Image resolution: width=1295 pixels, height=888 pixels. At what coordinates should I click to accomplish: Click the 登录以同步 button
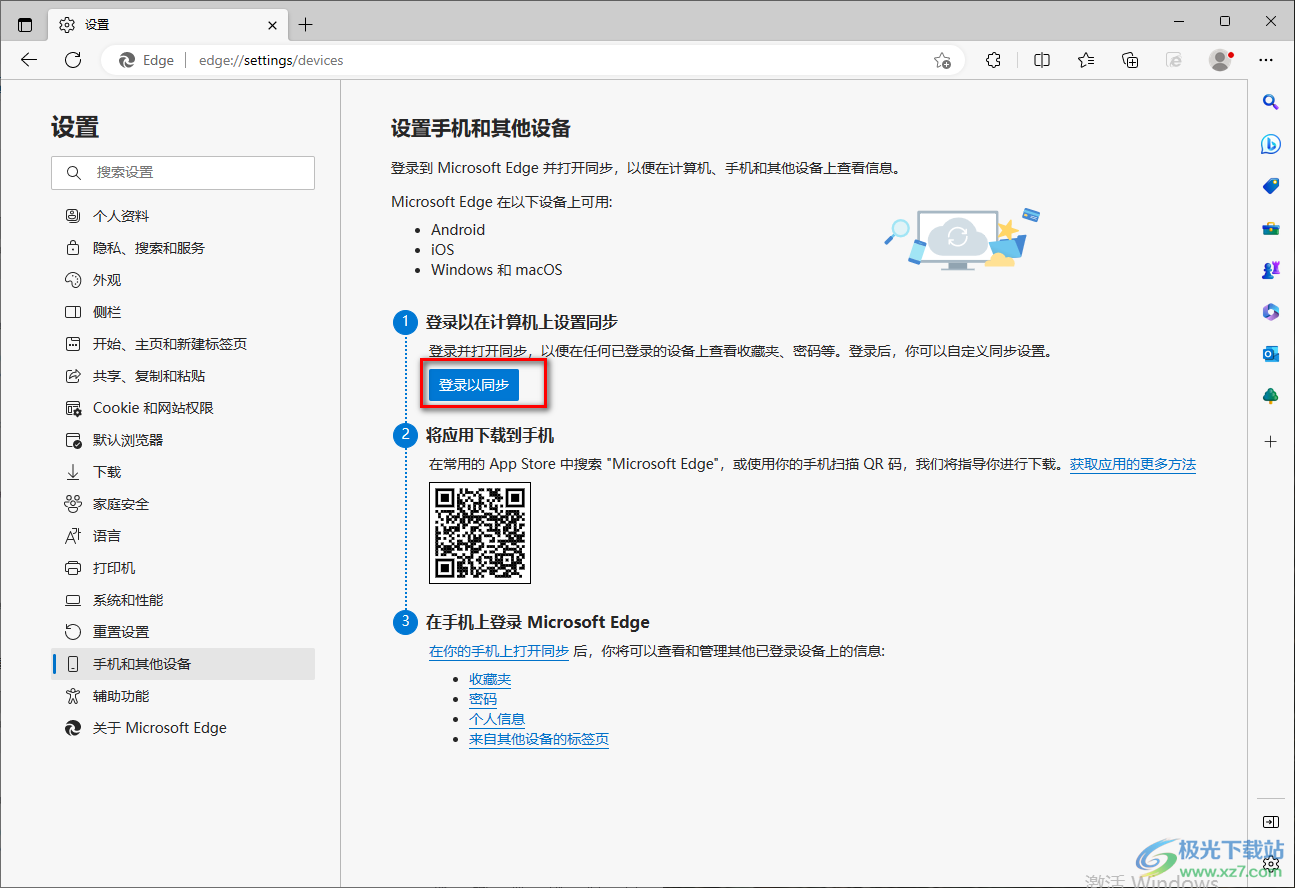coord(474,385)
